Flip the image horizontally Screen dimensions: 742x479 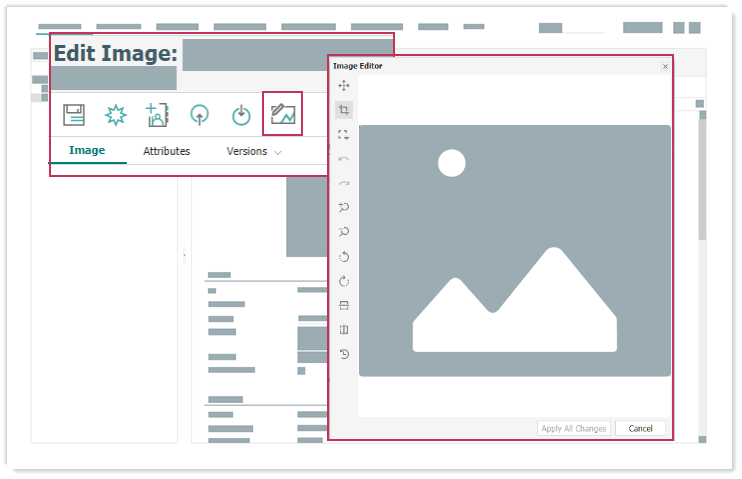tap(344, 330)
